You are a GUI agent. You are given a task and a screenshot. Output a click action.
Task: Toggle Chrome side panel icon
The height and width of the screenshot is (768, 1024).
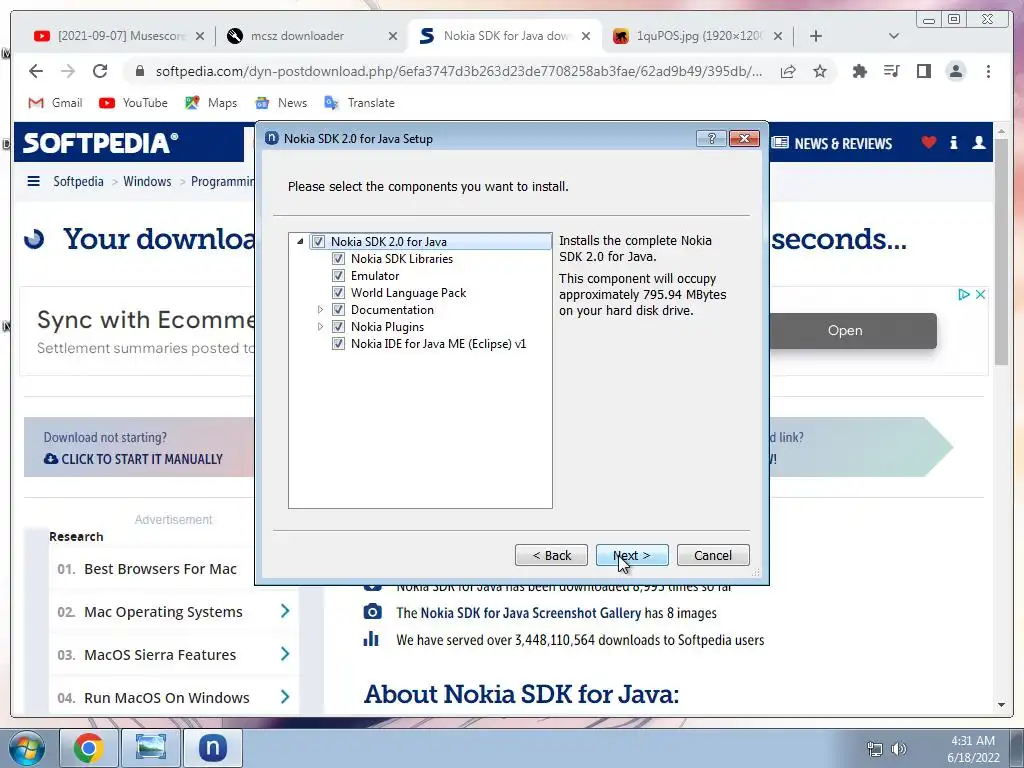(923, 71)
